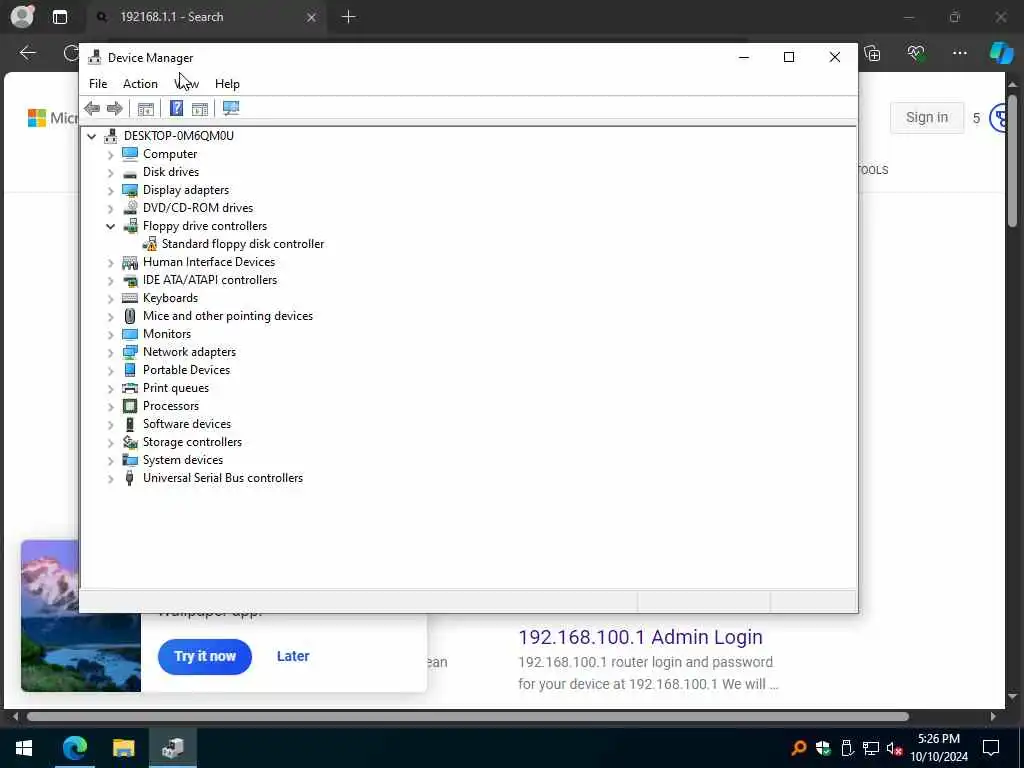
Task: Collapse the Floppy drive controllers chevron
Action: click(x=110, y=227)
